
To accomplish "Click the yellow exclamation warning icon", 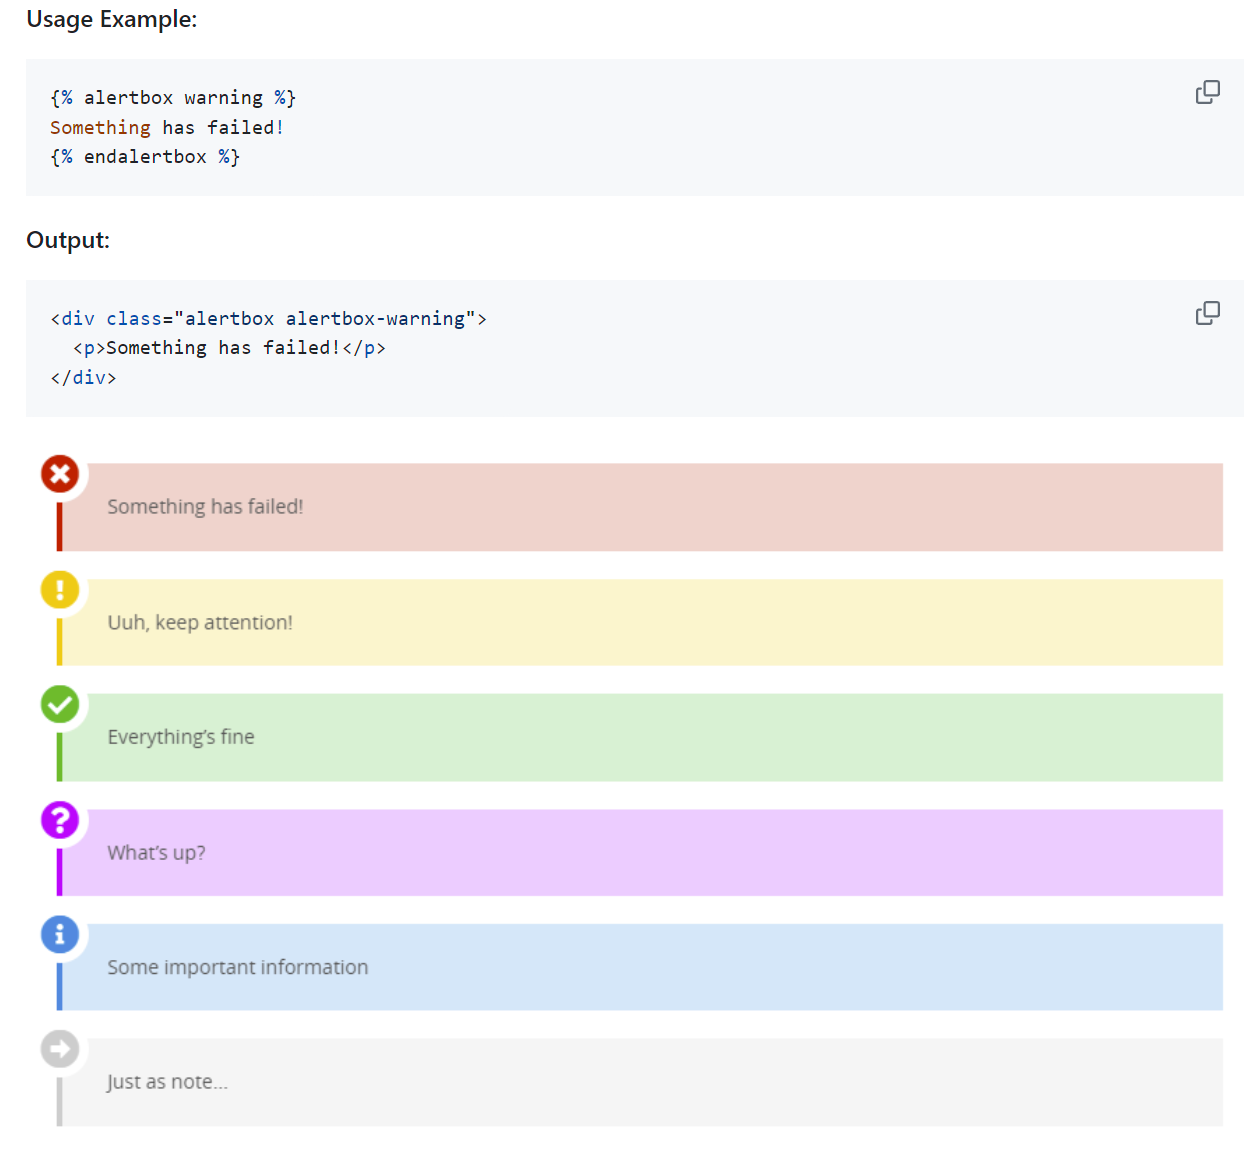I will tap(60, 589).
